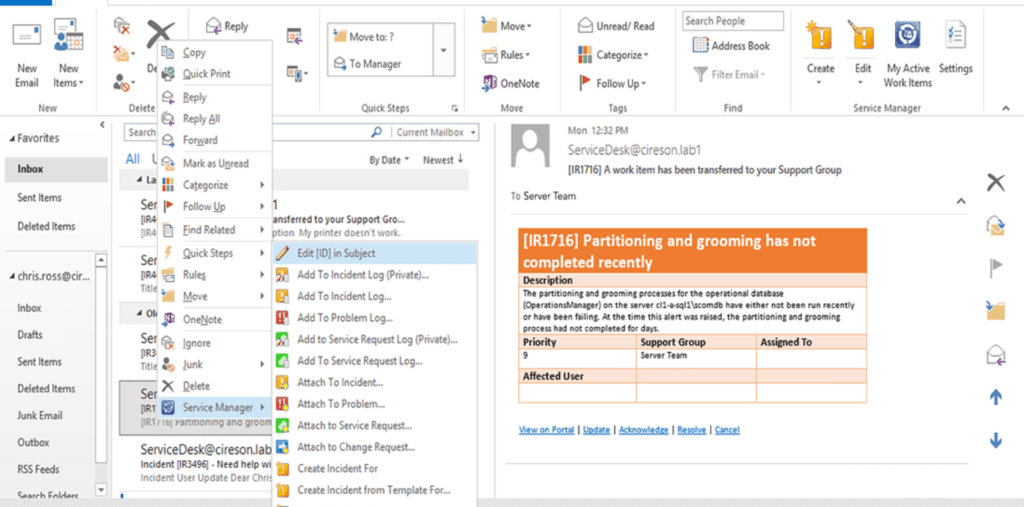Open the ribbon Categorize dropdown
The height and width of the screenshot is (507, 1024).
click(614, 55)
